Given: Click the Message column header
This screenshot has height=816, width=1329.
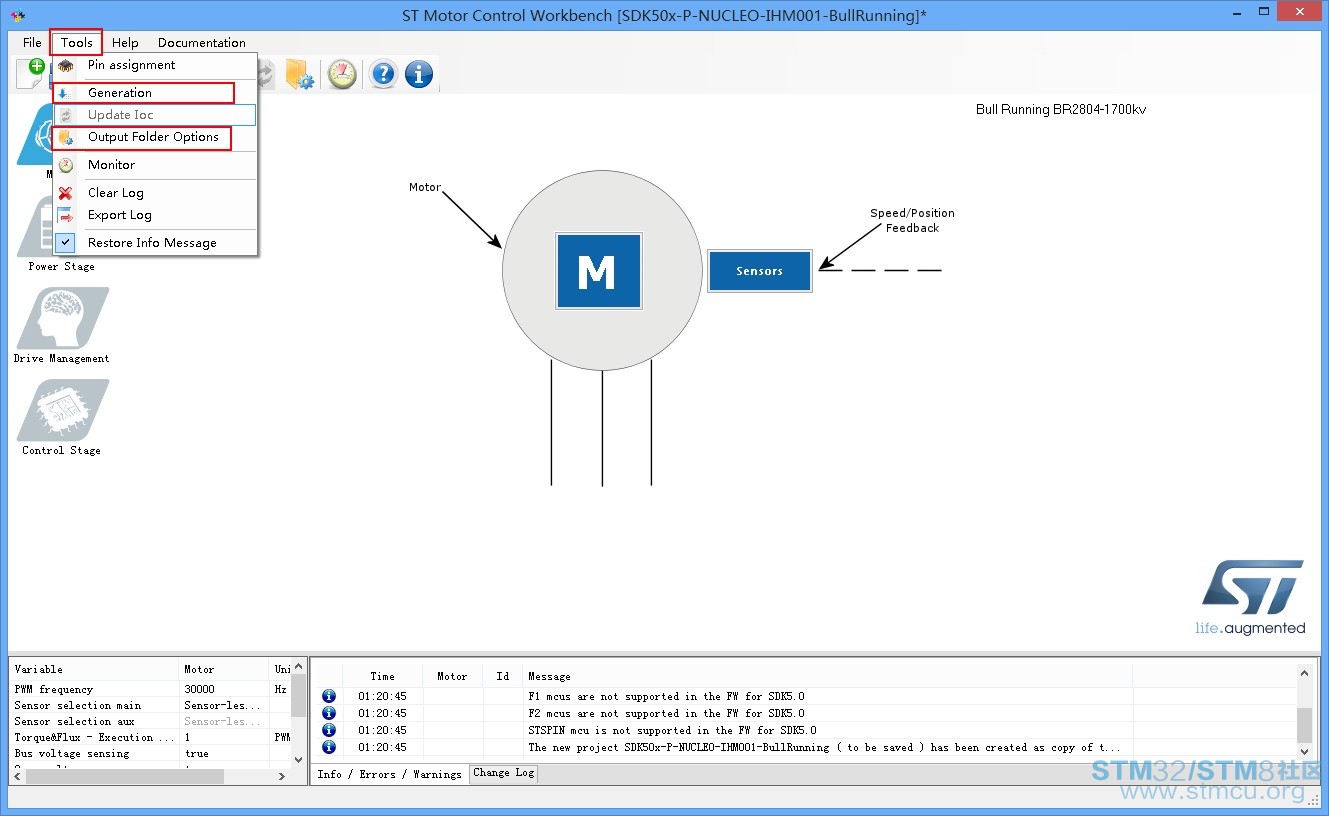Looking at the screenshot, I should (x=827, y=676).
